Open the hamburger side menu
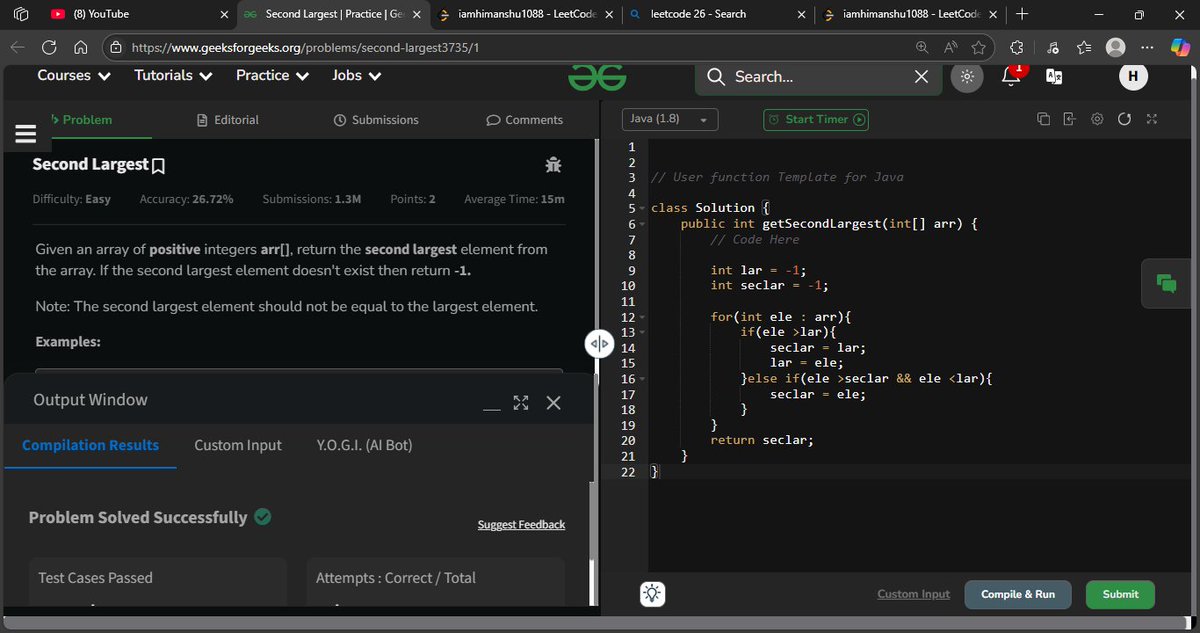This screenshot has width=1200, height=633. (x=25, y=134)
